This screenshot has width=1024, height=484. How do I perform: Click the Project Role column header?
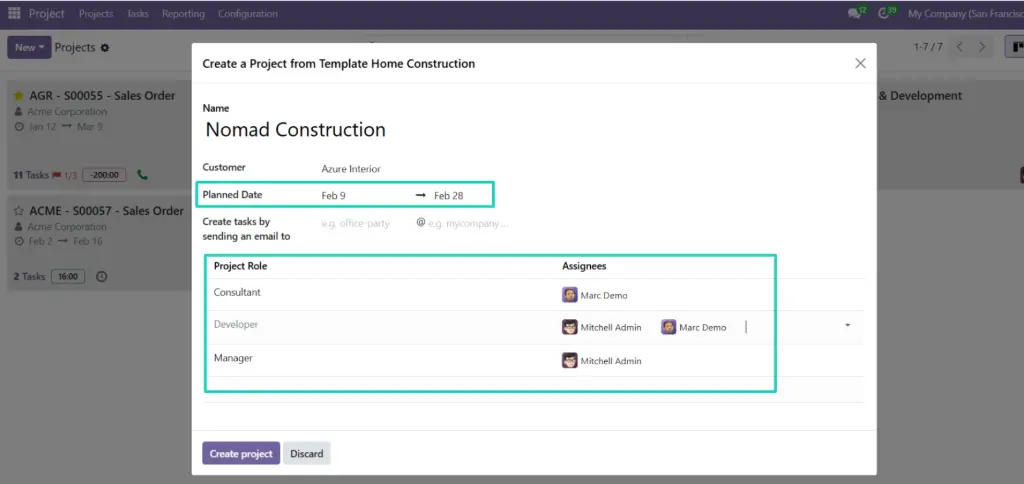240,266
